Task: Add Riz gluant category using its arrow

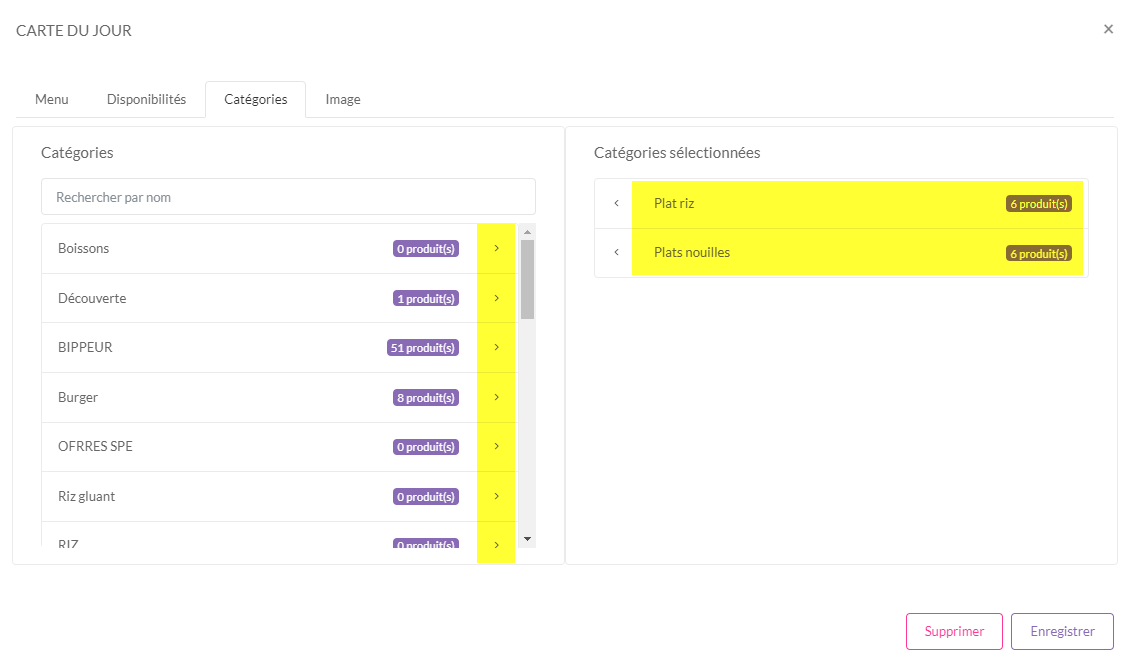Action: pos(496,496)
